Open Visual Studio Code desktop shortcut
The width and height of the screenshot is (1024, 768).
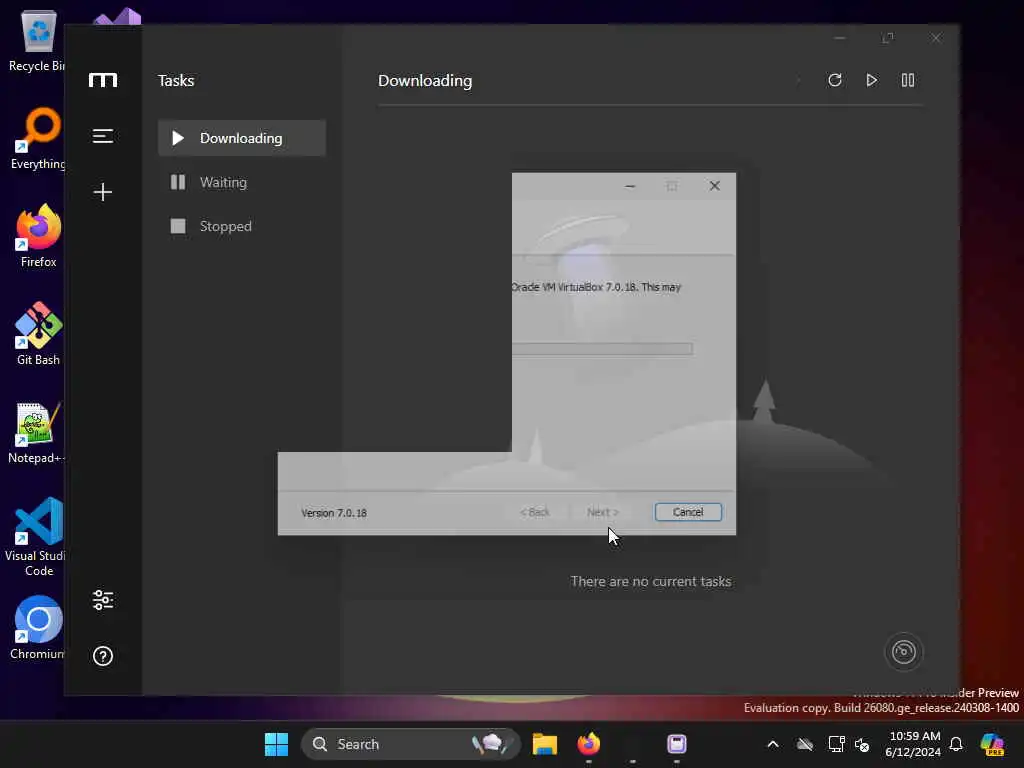tap(36, 537)
